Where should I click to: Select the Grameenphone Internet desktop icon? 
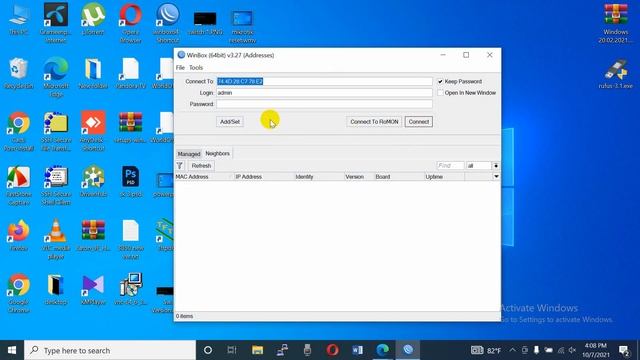pos(56,22)
